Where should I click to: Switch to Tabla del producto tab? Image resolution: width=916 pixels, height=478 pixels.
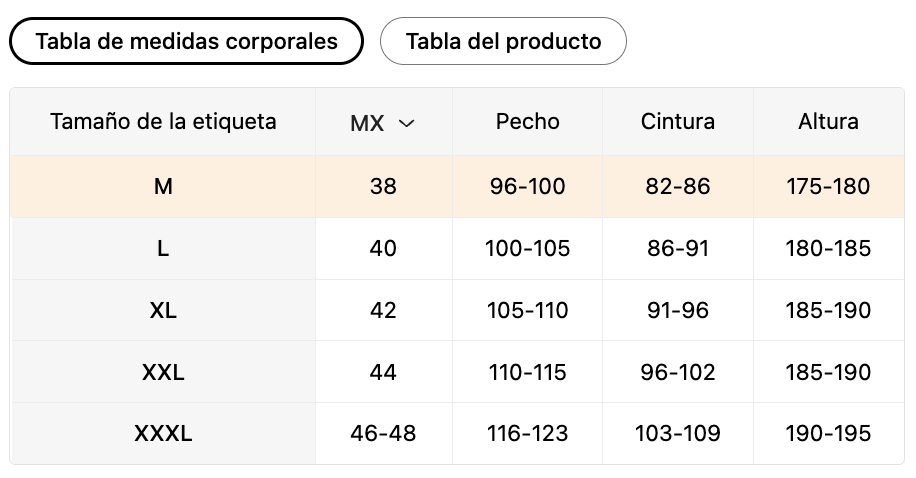click(503, 41)
